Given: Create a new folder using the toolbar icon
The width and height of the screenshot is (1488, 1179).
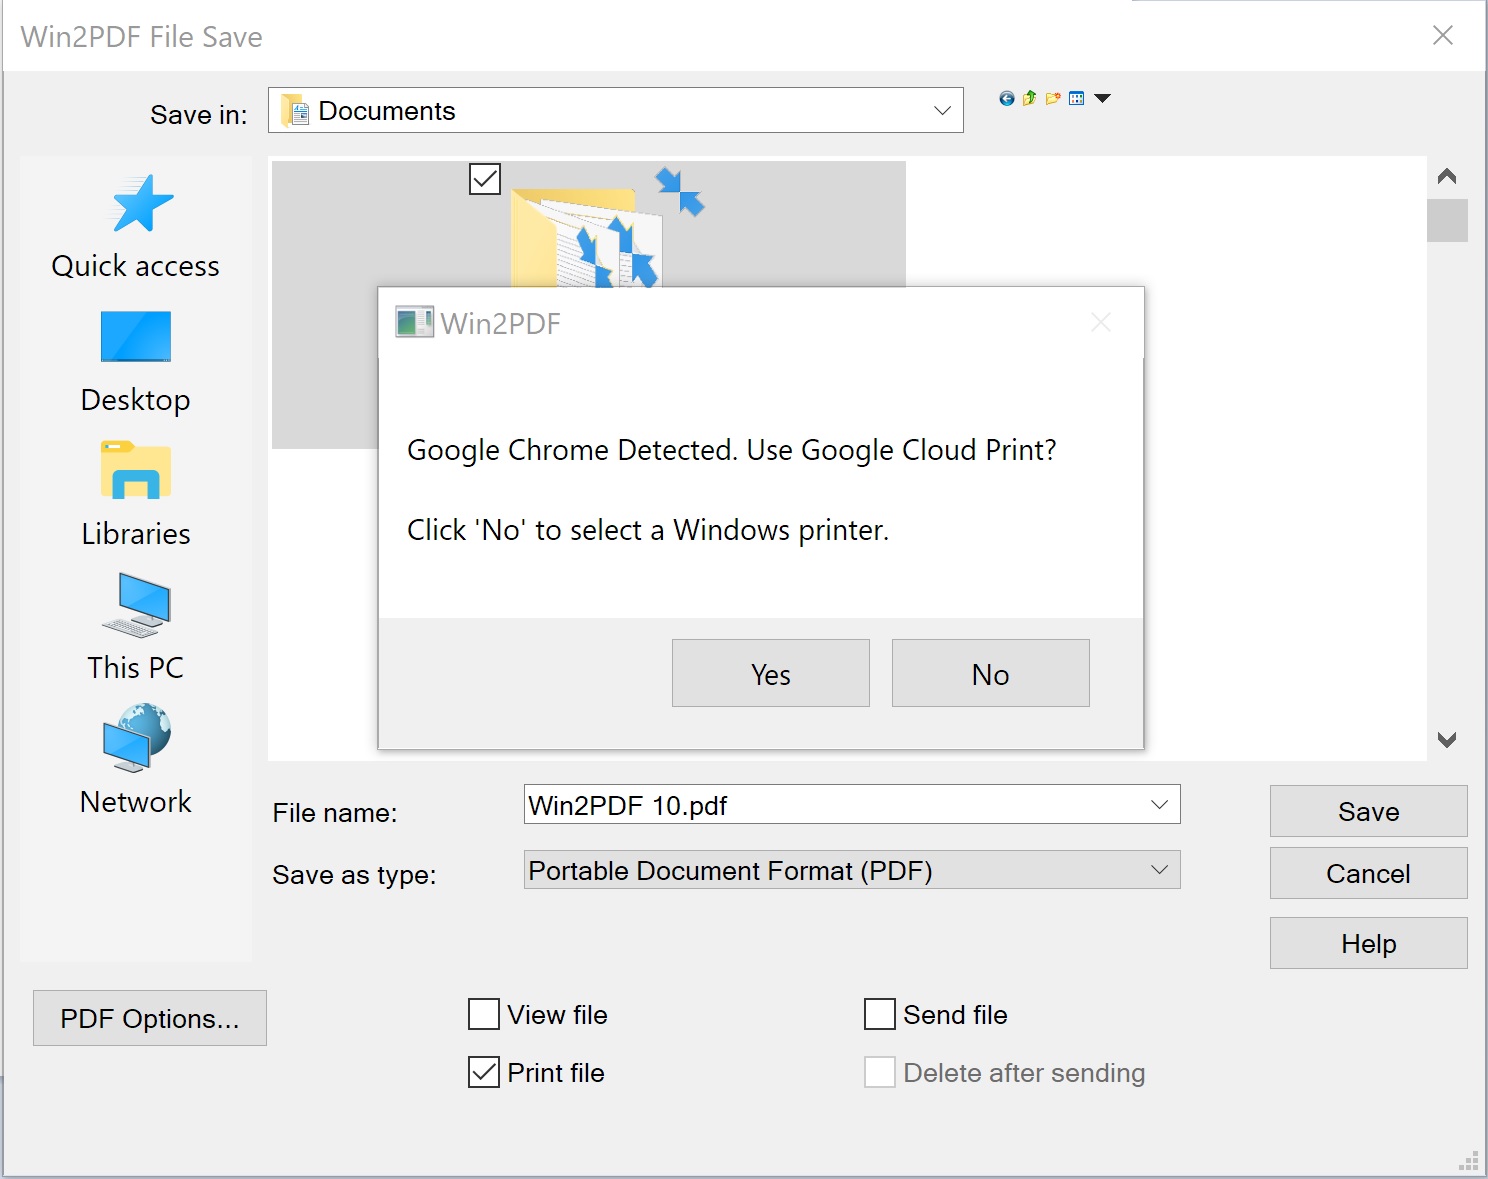Looking at the screenshot, I should tap(1052, 98).
